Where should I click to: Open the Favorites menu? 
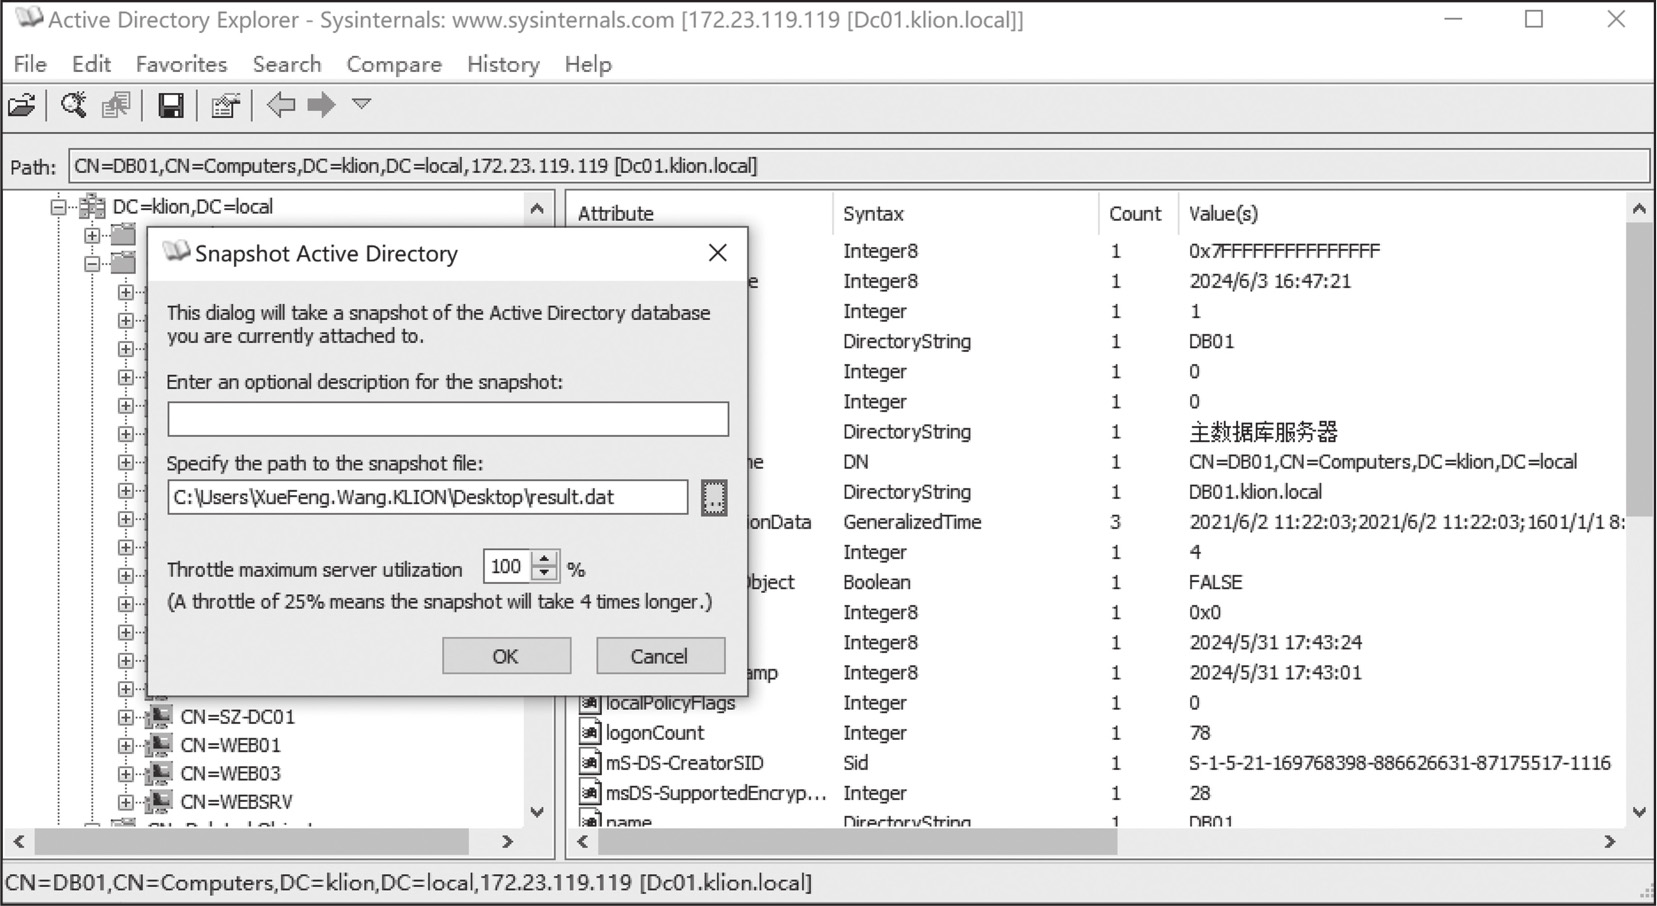[181, 64]
